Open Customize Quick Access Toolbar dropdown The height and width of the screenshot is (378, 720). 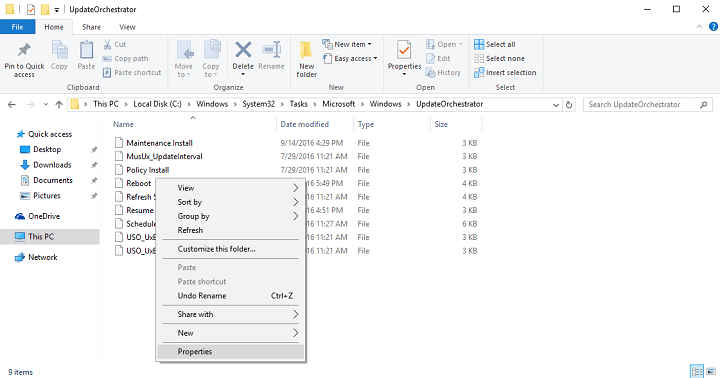click(x=56, y=10)
